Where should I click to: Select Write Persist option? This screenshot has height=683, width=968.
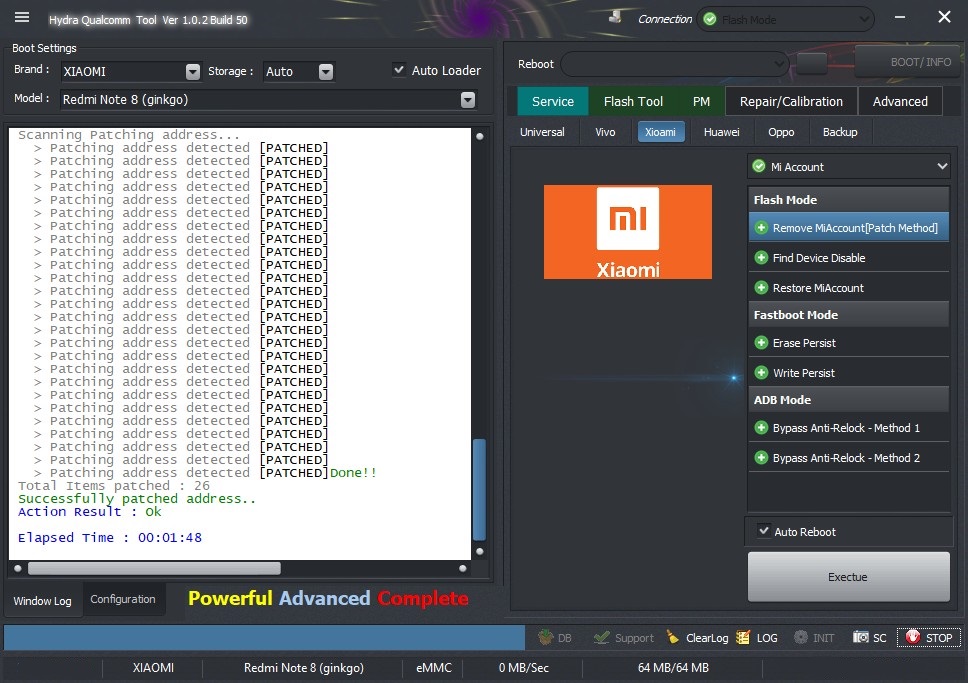point(848,372)
